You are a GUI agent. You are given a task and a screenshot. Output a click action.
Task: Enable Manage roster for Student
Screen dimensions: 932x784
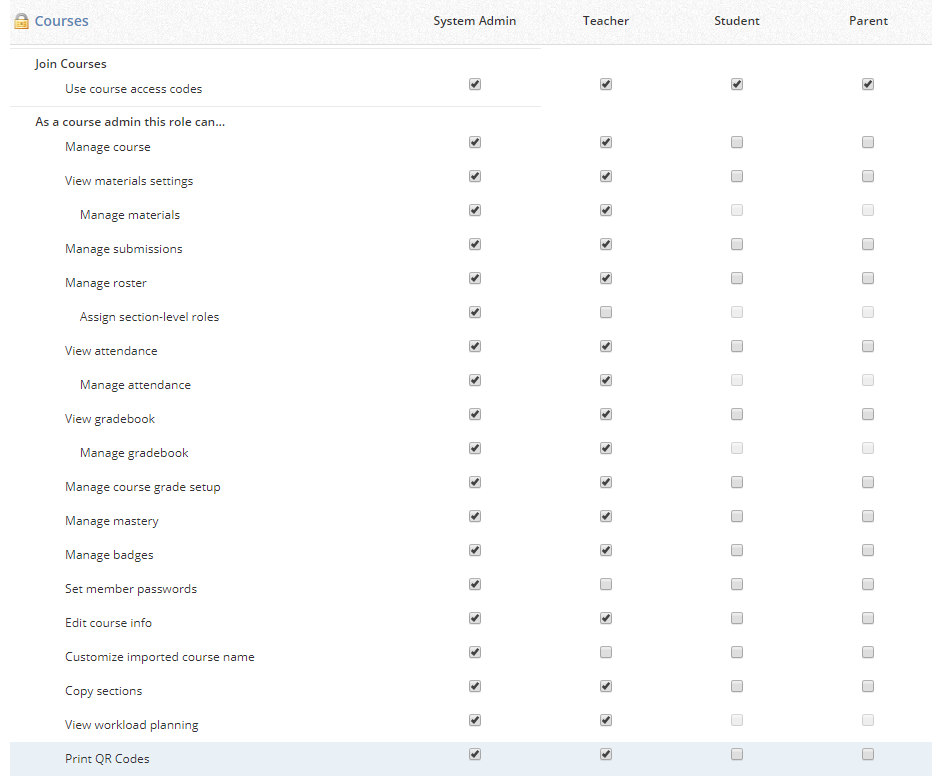tap(737, 279)
